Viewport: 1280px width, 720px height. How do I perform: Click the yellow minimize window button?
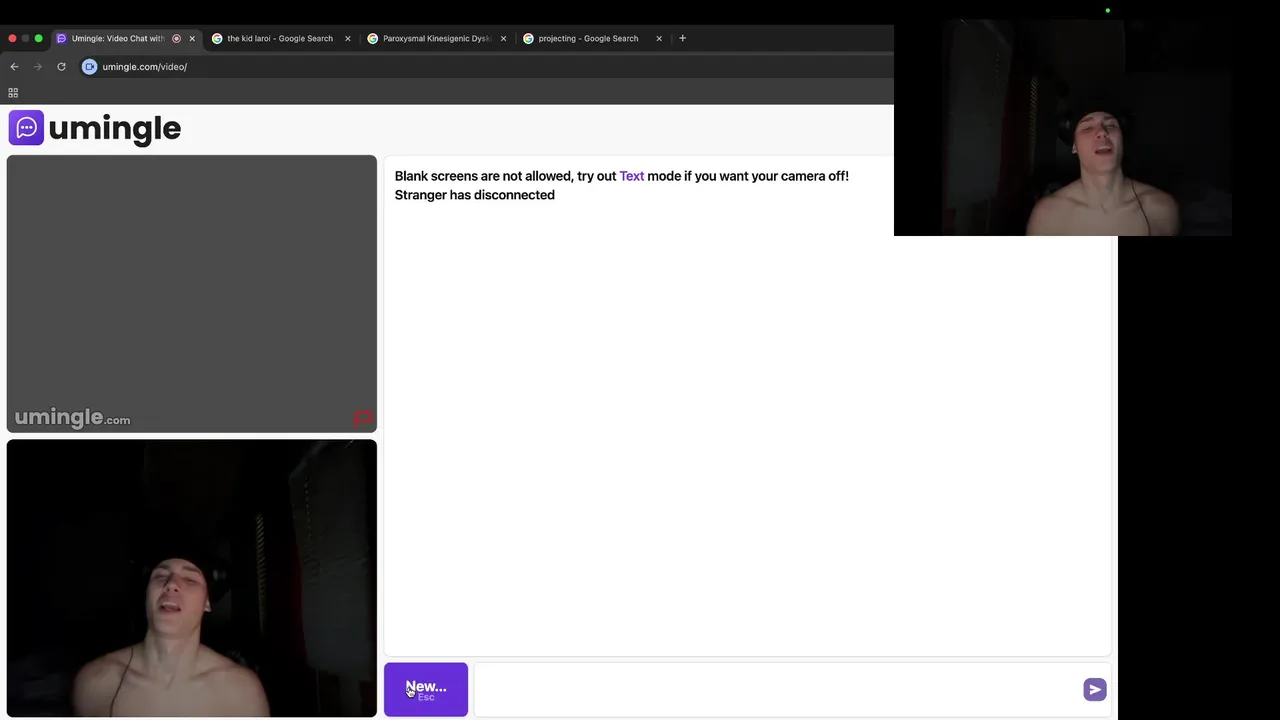pos(25,39)
